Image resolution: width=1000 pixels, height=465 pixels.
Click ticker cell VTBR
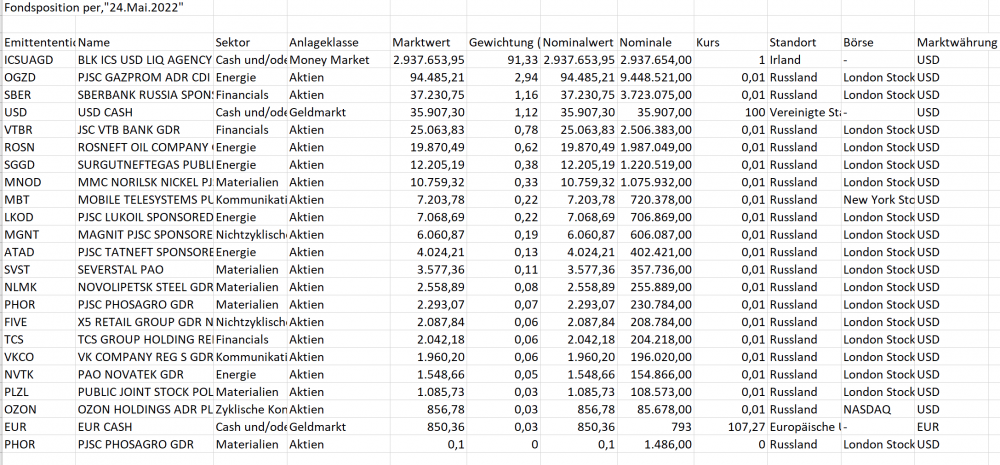(x=39, y=130)
